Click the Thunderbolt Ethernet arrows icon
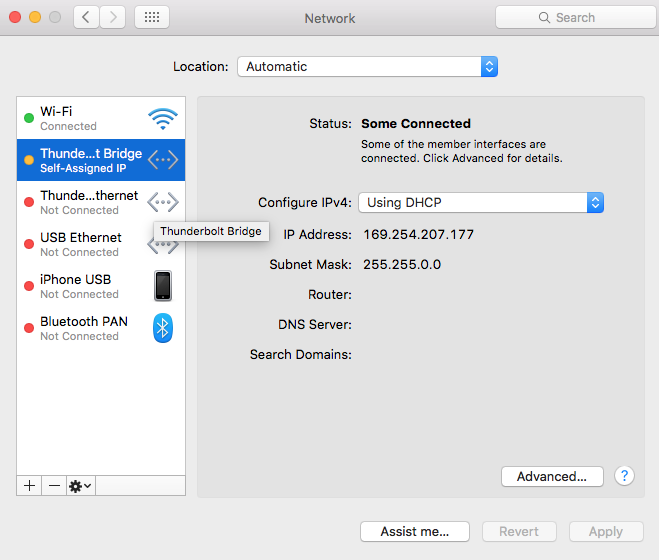The width and height of the screenshot is (659, 560). point(162,202)
